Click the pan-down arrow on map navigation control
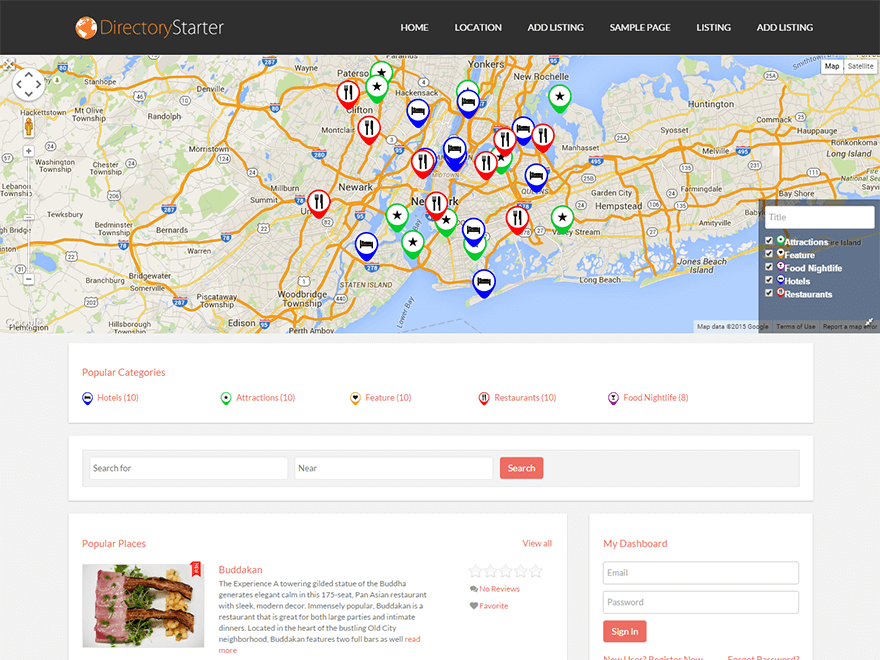 coord(28,93)
